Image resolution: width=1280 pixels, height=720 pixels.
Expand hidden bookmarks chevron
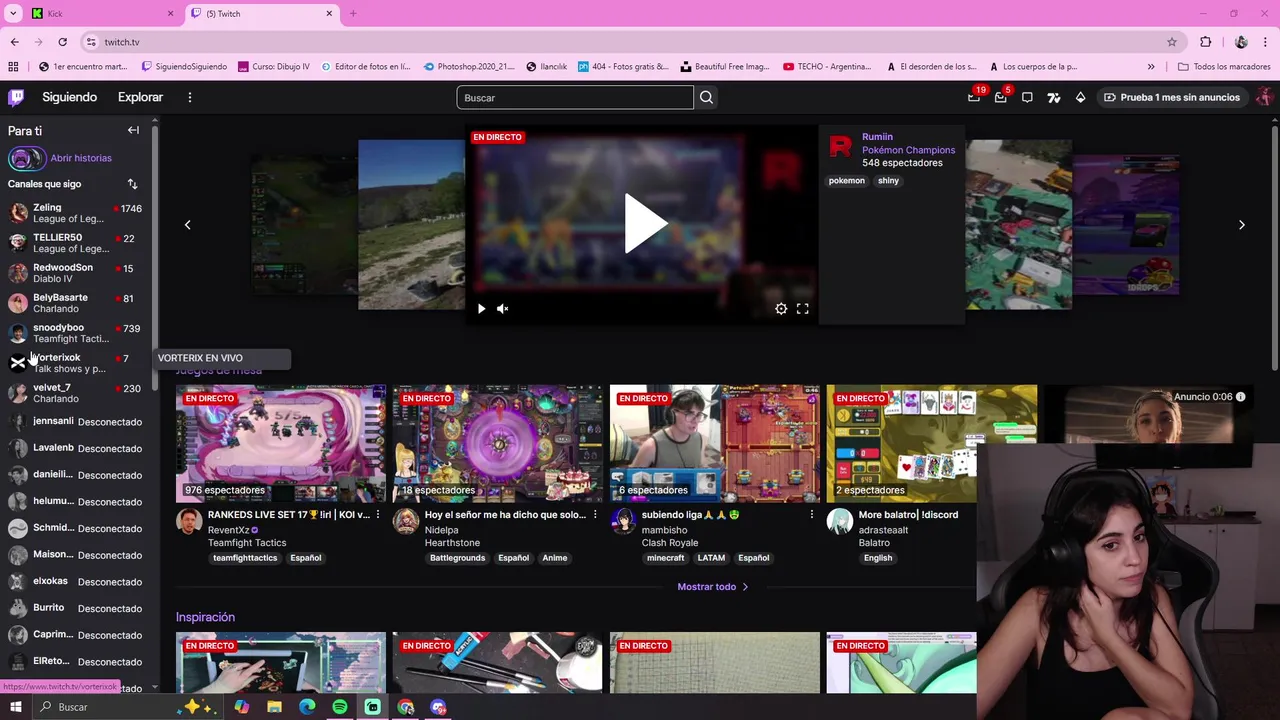[x=1151, y=67]
